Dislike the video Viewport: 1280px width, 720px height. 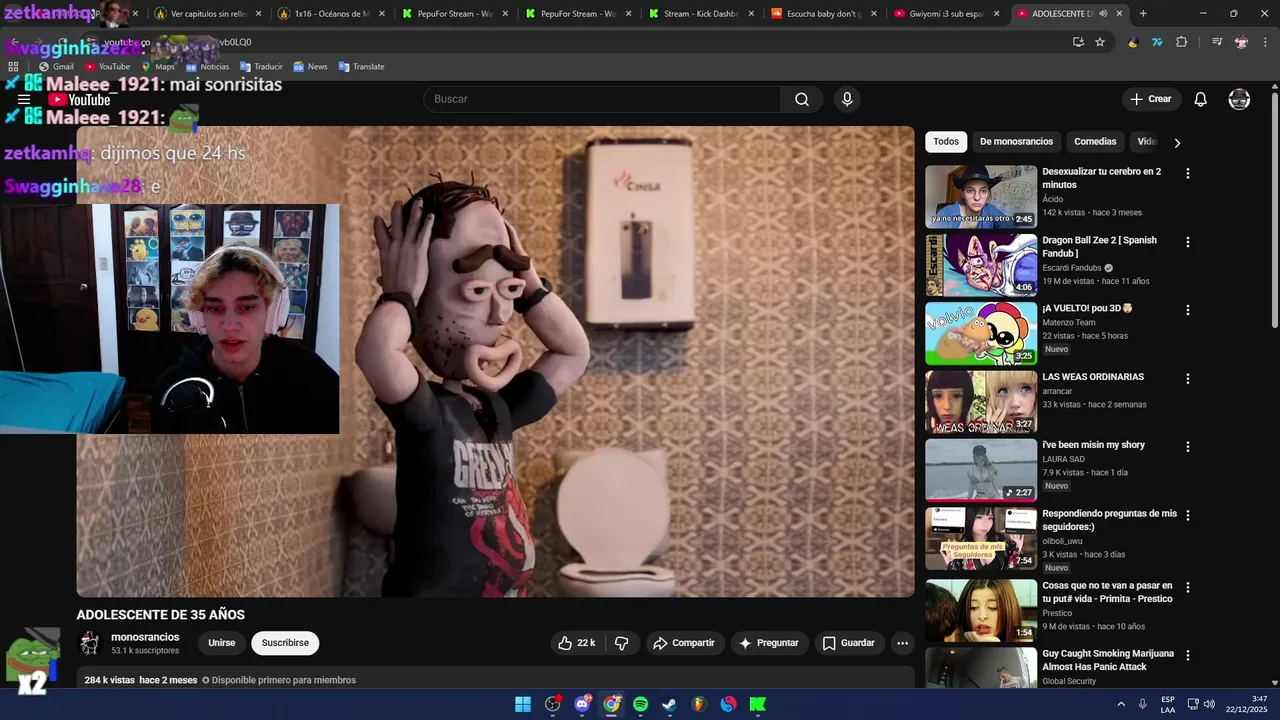[x=621, y=643]
